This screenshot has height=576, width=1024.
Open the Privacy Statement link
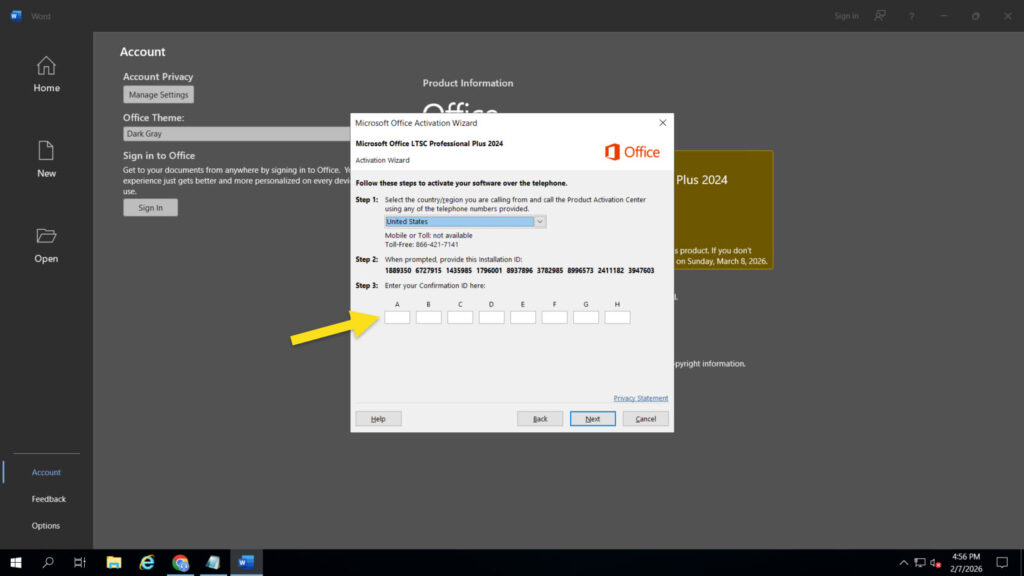641,398
